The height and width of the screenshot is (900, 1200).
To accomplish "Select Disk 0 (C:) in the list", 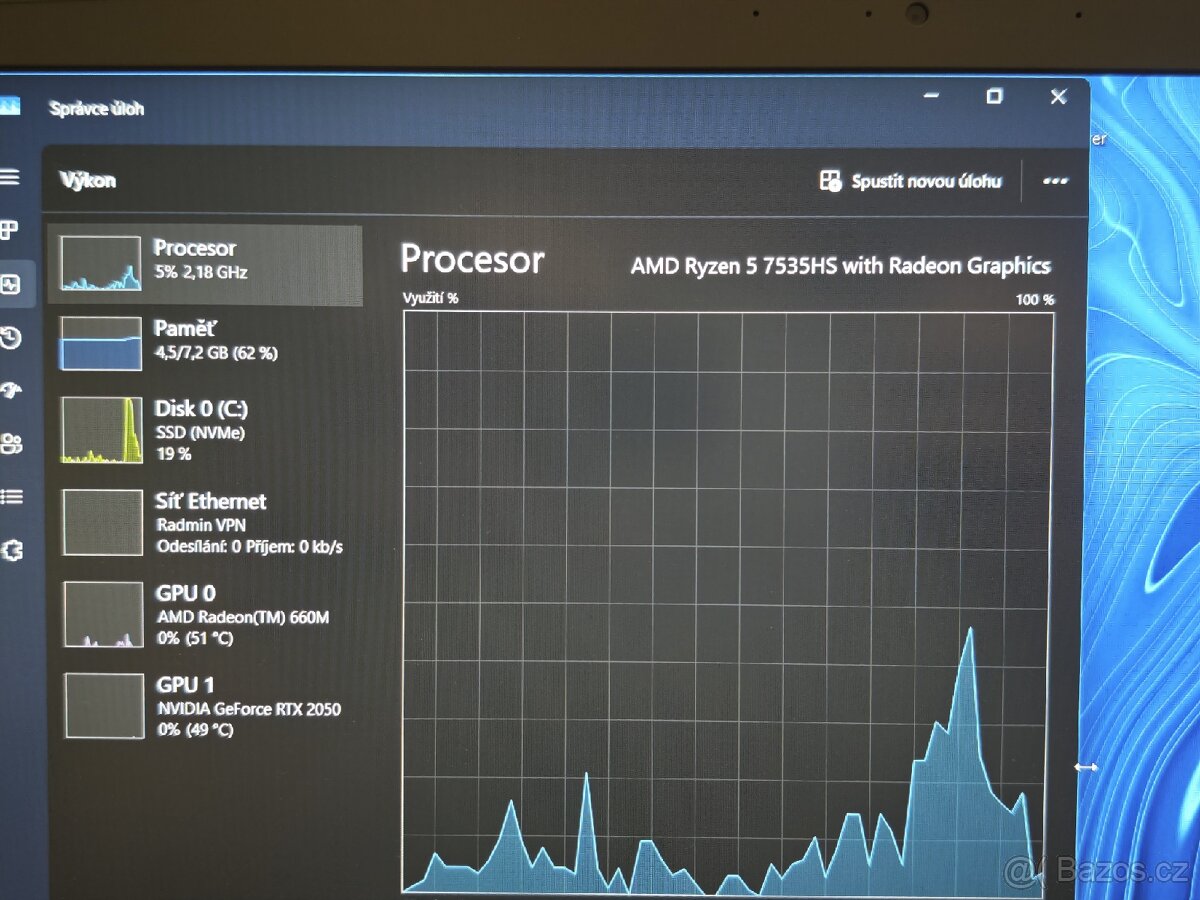I will pos(205,430).
